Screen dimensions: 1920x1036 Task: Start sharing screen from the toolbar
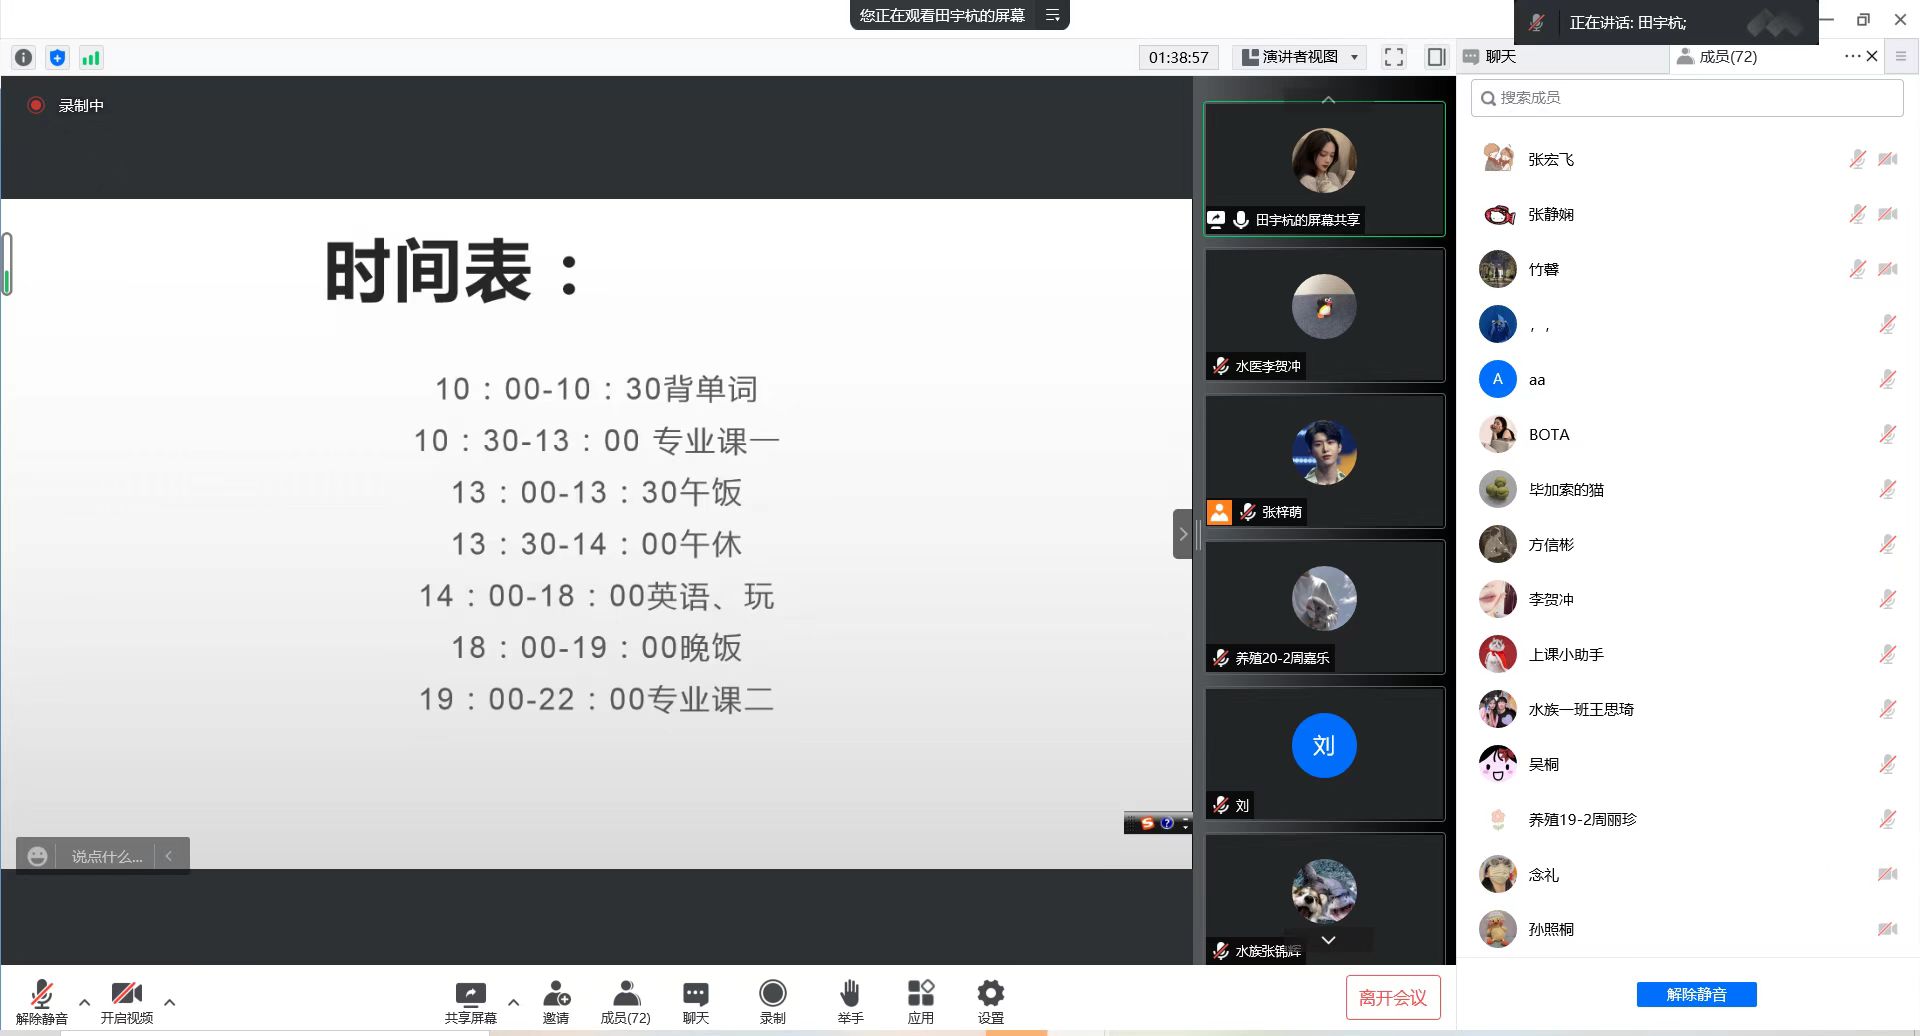coord(470,1001)
